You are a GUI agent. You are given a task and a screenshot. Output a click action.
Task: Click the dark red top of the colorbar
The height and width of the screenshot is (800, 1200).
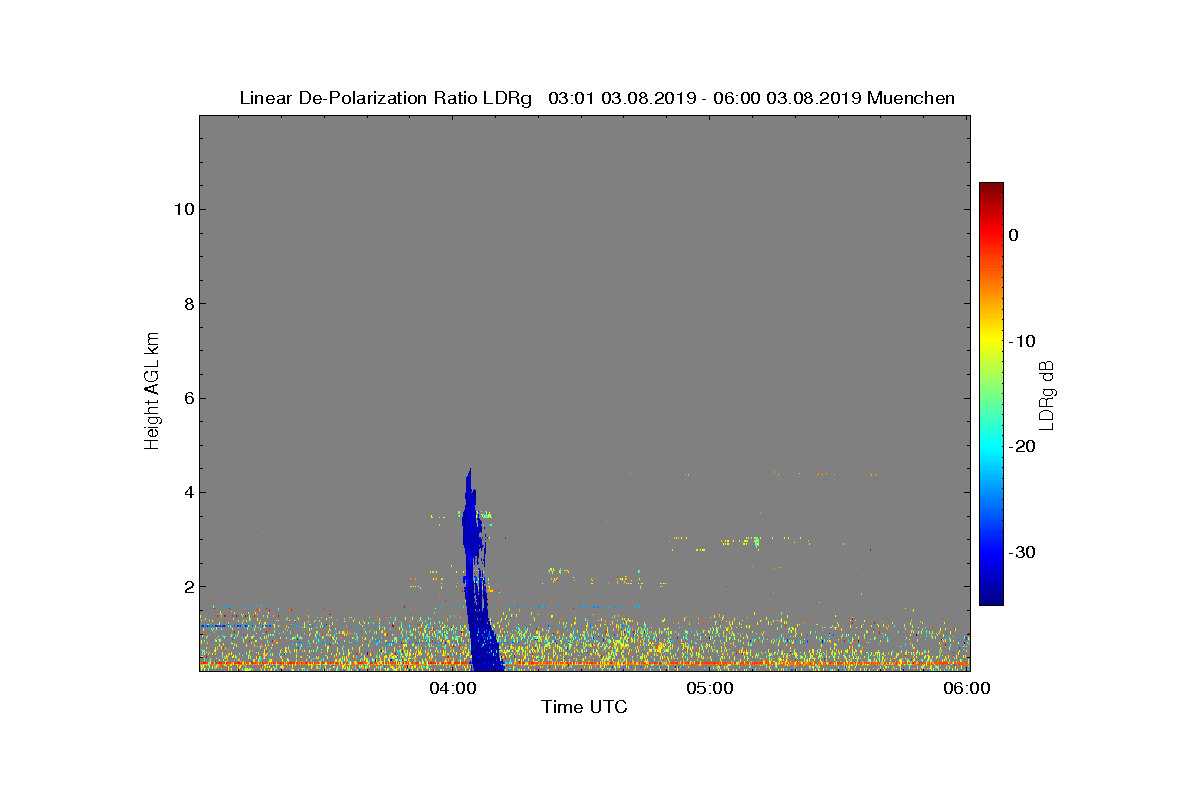(x=991, y=190)
